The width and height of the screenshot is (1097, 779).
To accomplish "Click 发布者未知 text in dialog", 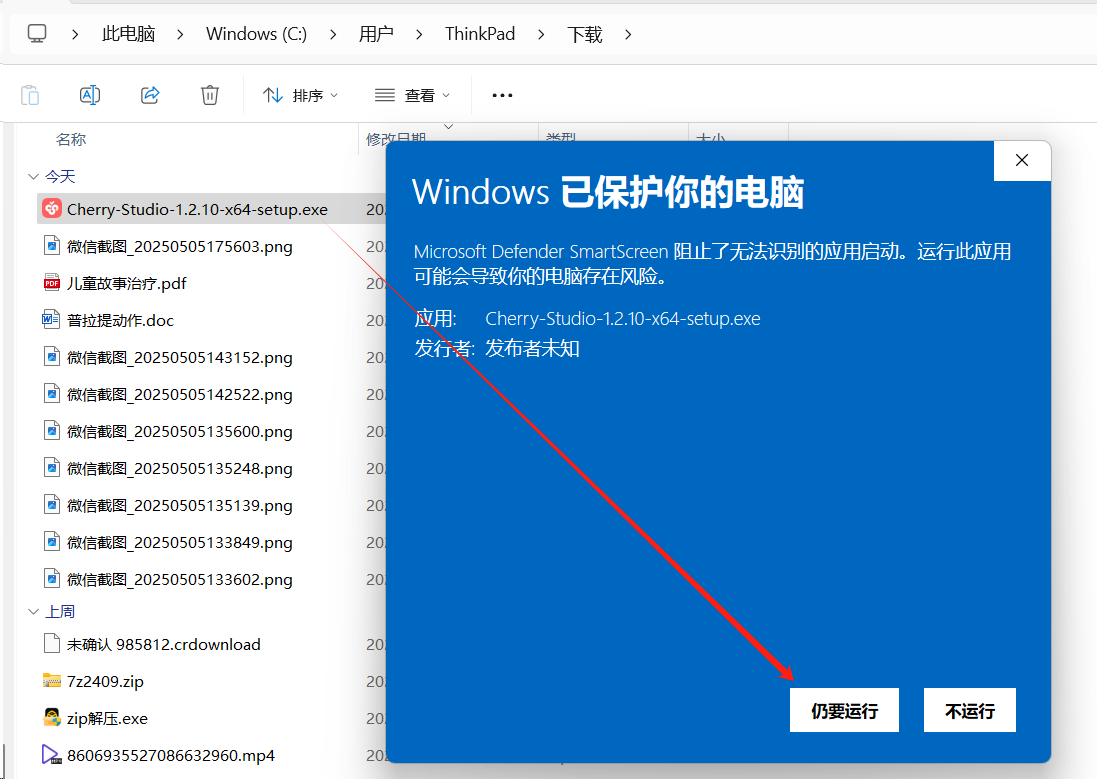I will click(532, 348).
